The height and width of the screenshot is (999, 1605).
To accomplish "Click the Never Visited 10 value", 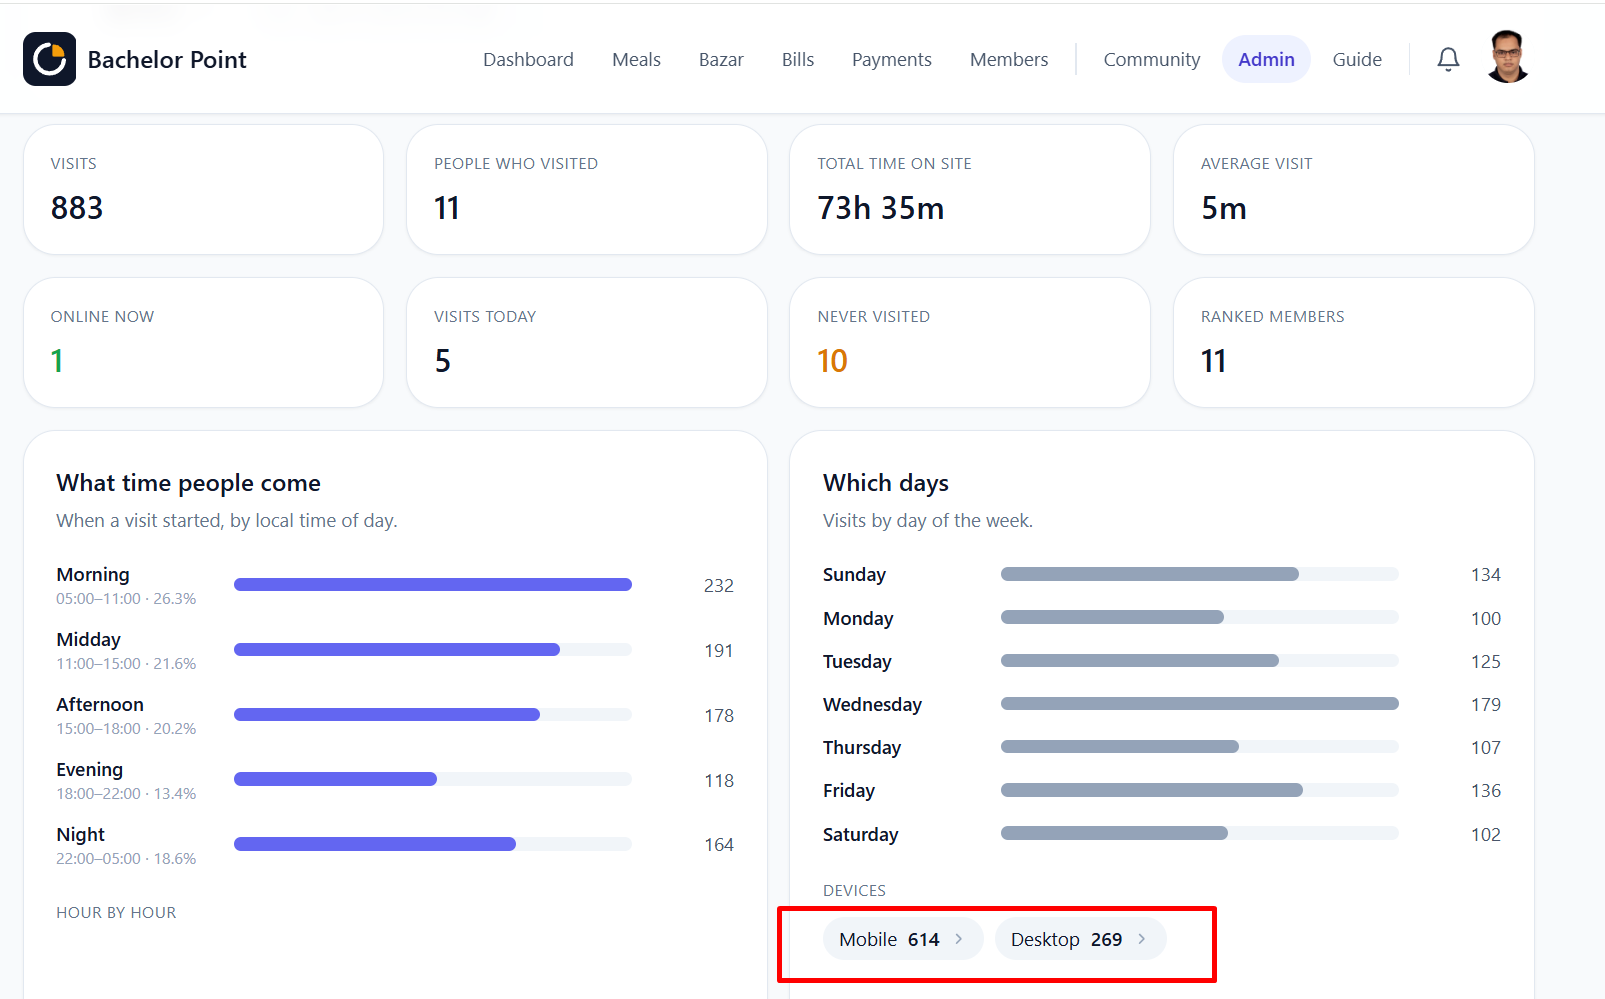I will point(832,361).
